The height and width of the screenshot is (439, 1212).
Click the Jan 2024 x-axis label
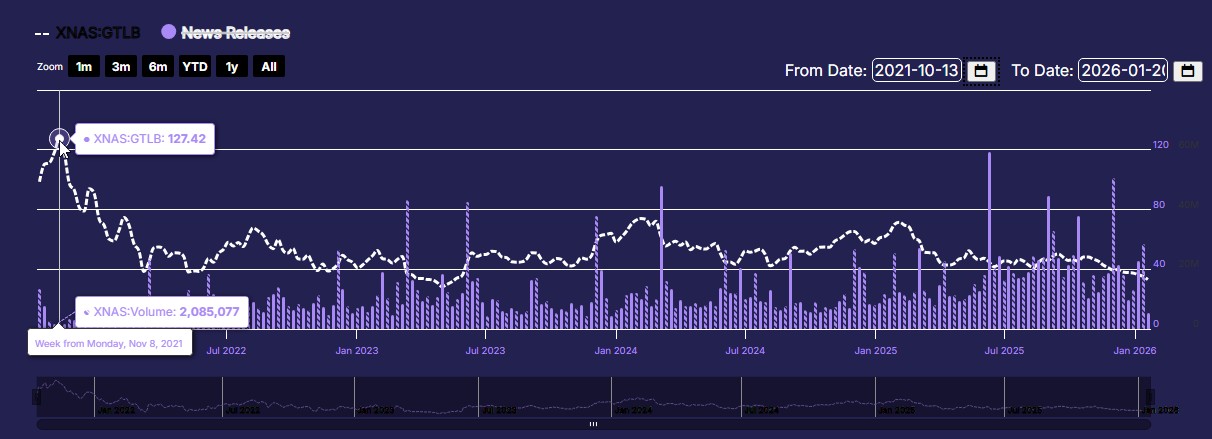tap(616, 351)
